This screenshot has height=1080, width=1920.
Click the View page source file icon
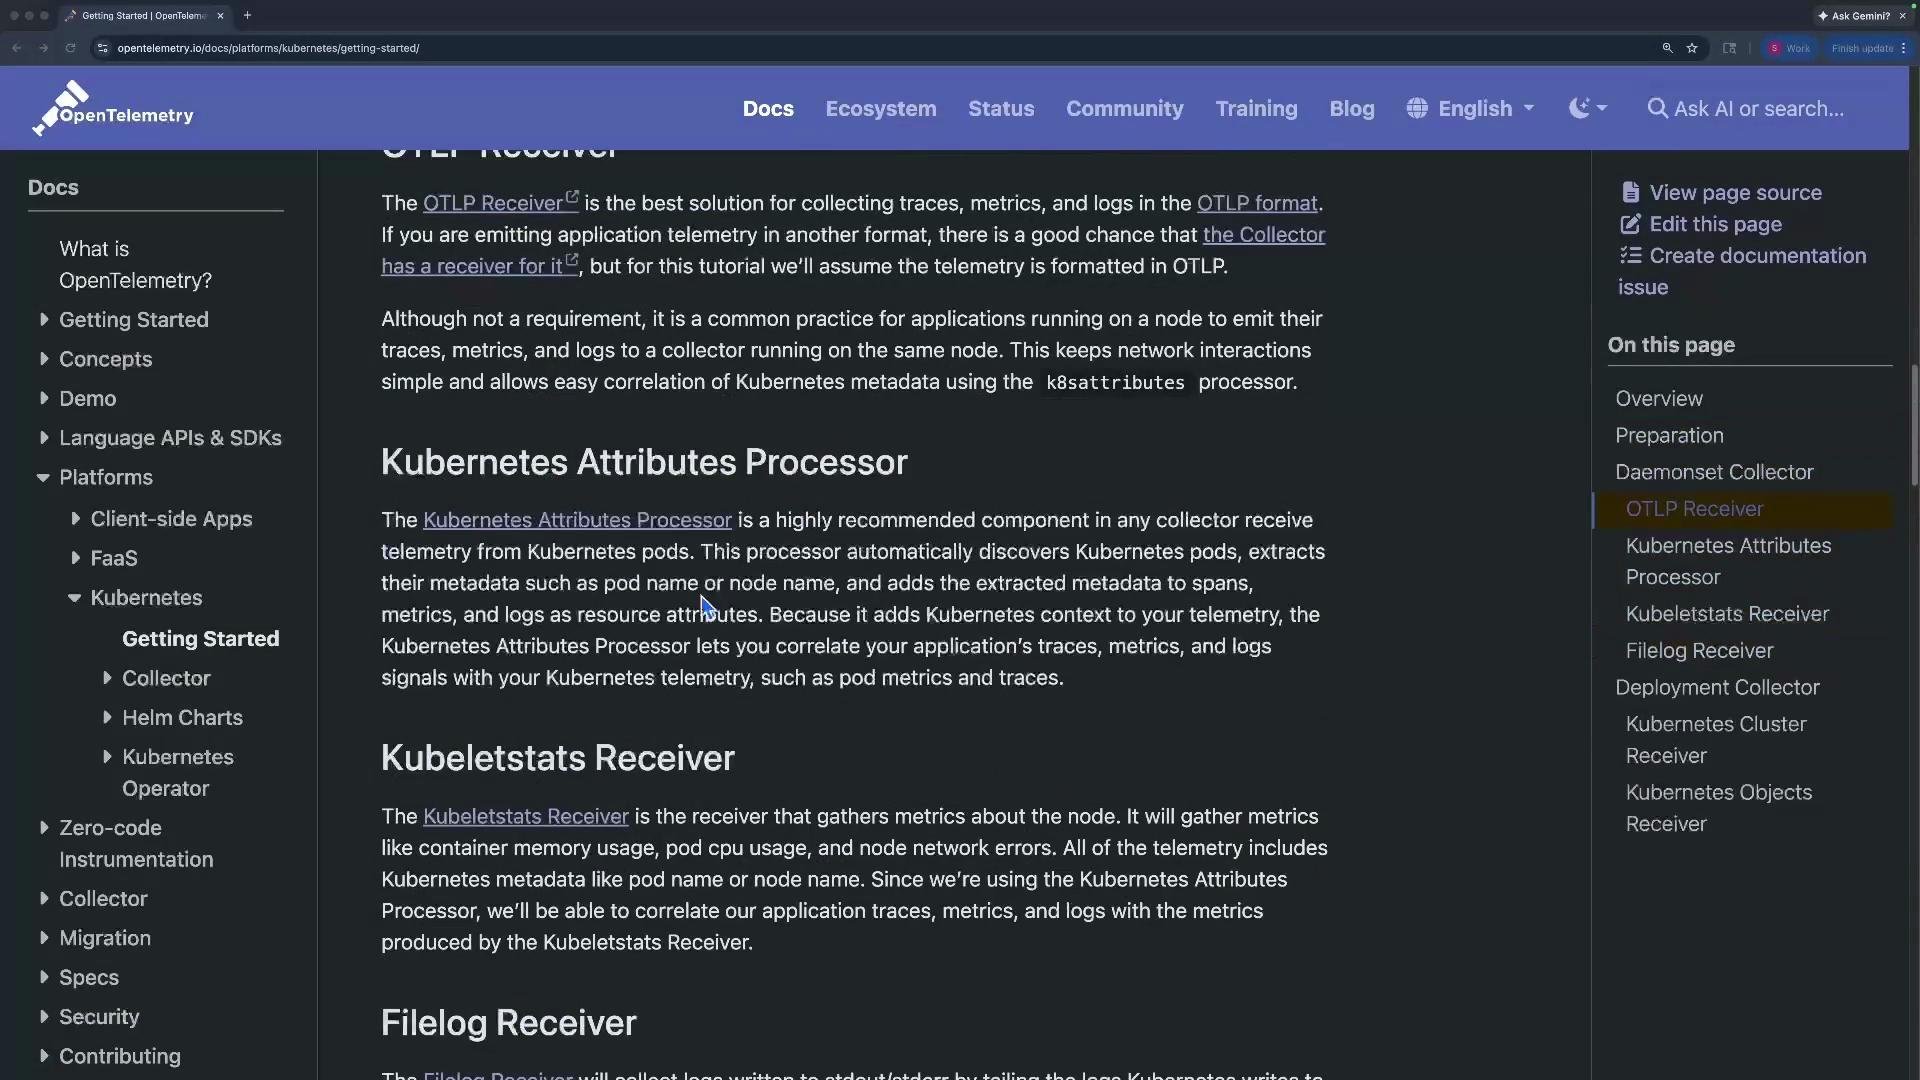pyautogui.click(x=1630, y=192)
